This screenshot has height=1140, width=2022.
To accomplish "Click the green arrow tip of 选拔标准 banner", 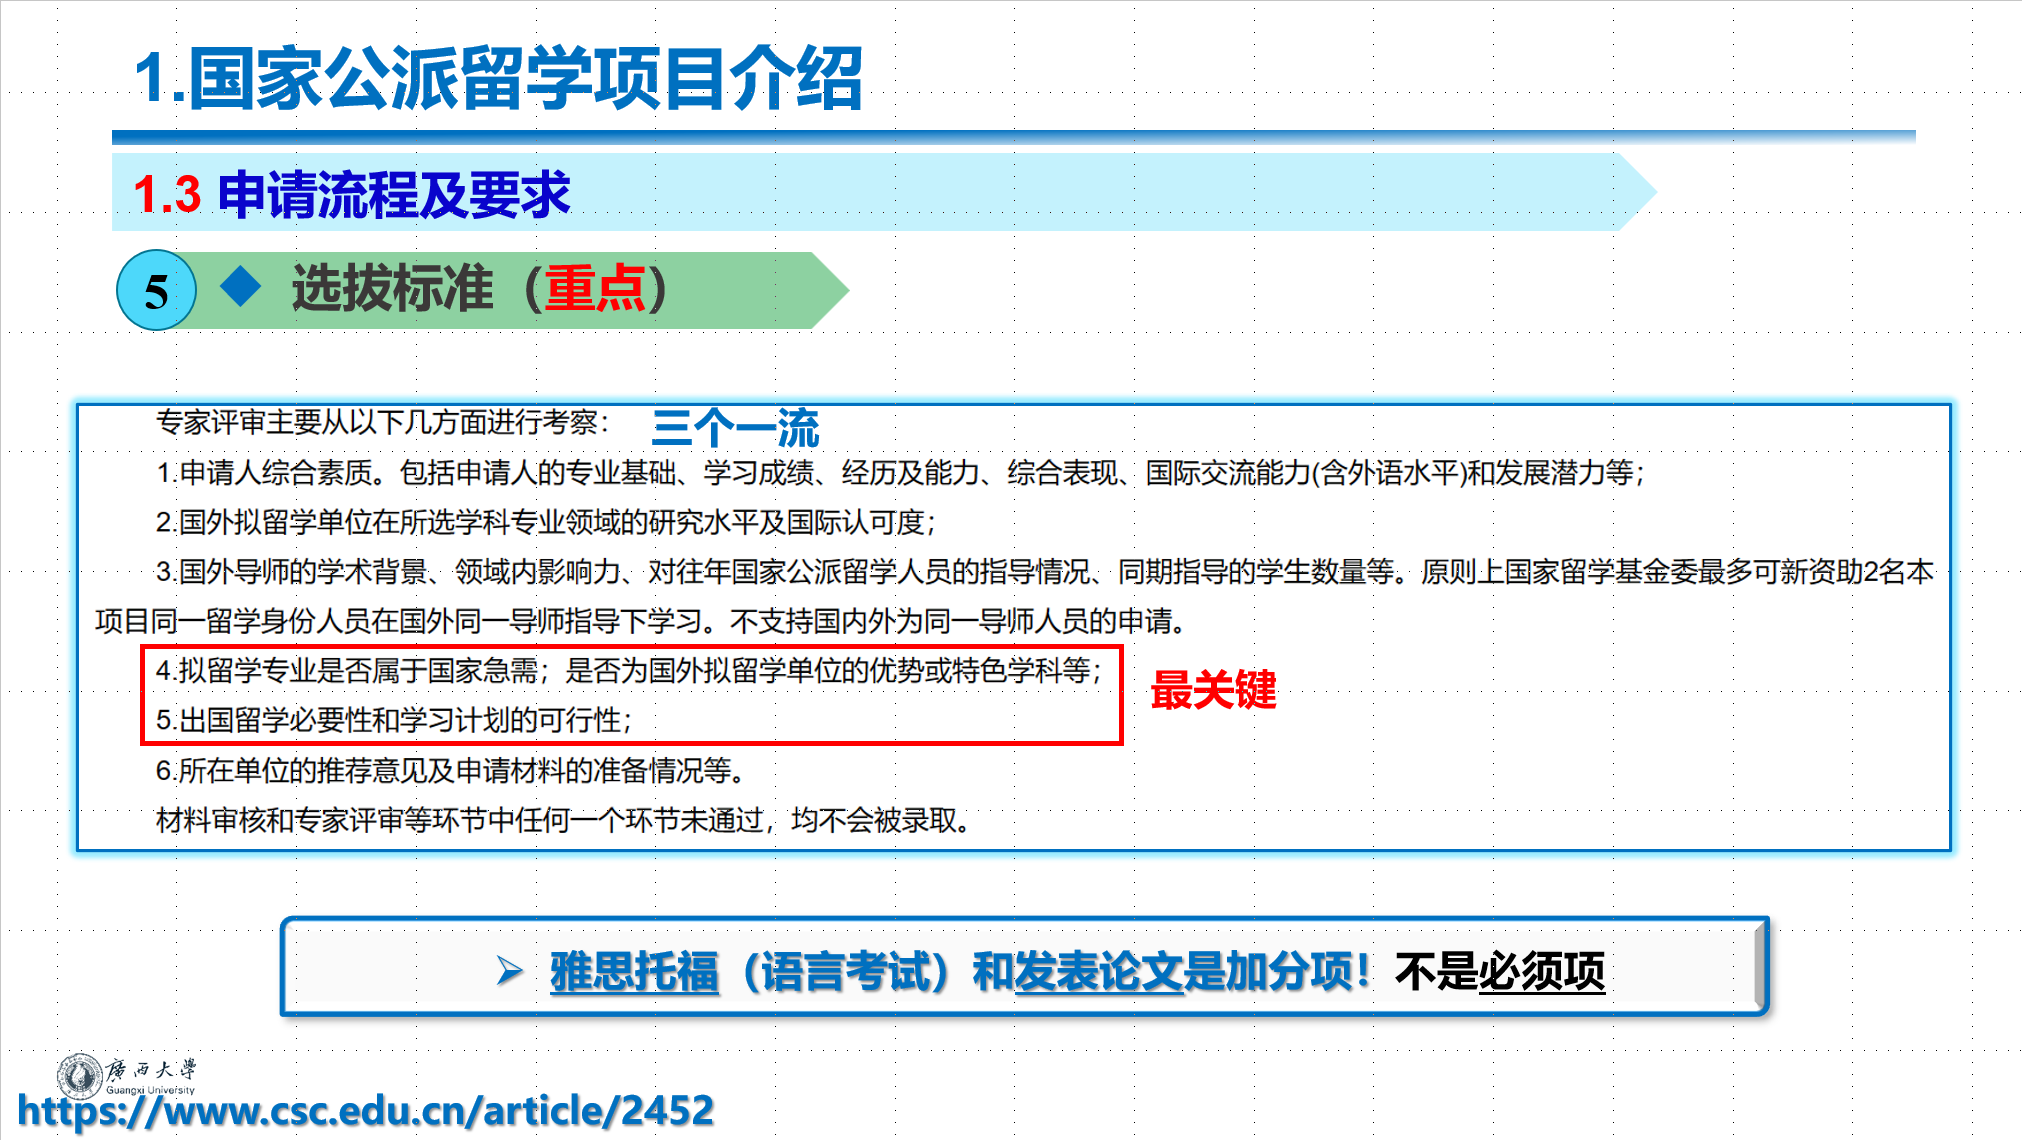I will [x=828, y=290].
